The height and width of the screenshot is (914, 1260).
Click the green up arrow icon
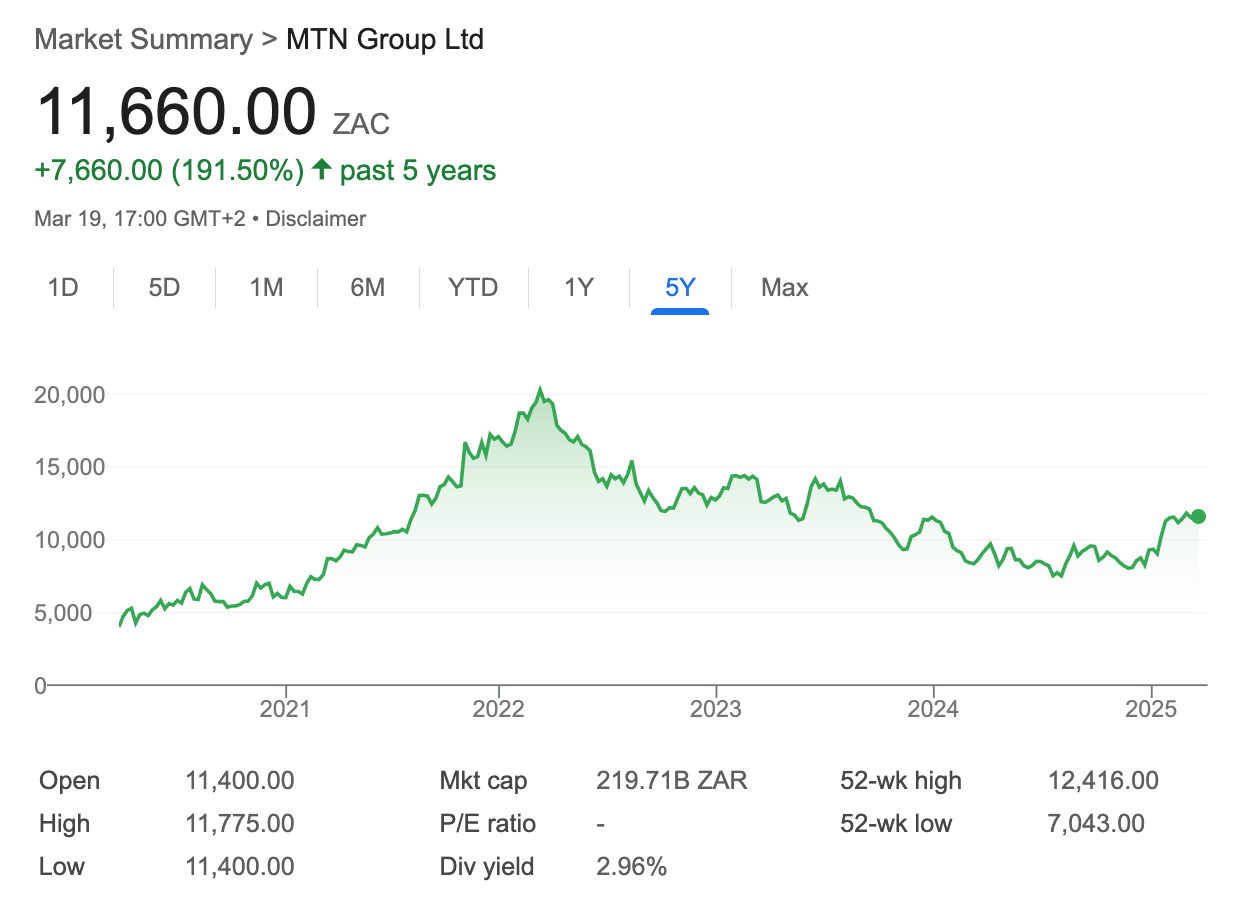click(x=321, y=170)
